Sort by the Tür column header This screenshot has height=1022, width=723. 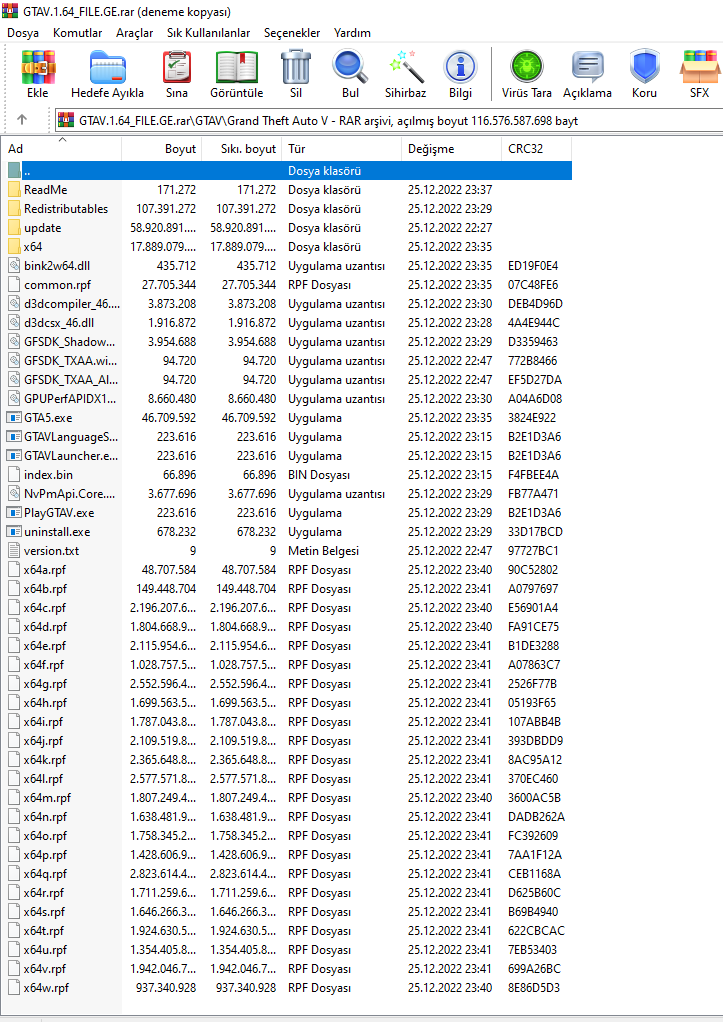click(342, 149)
